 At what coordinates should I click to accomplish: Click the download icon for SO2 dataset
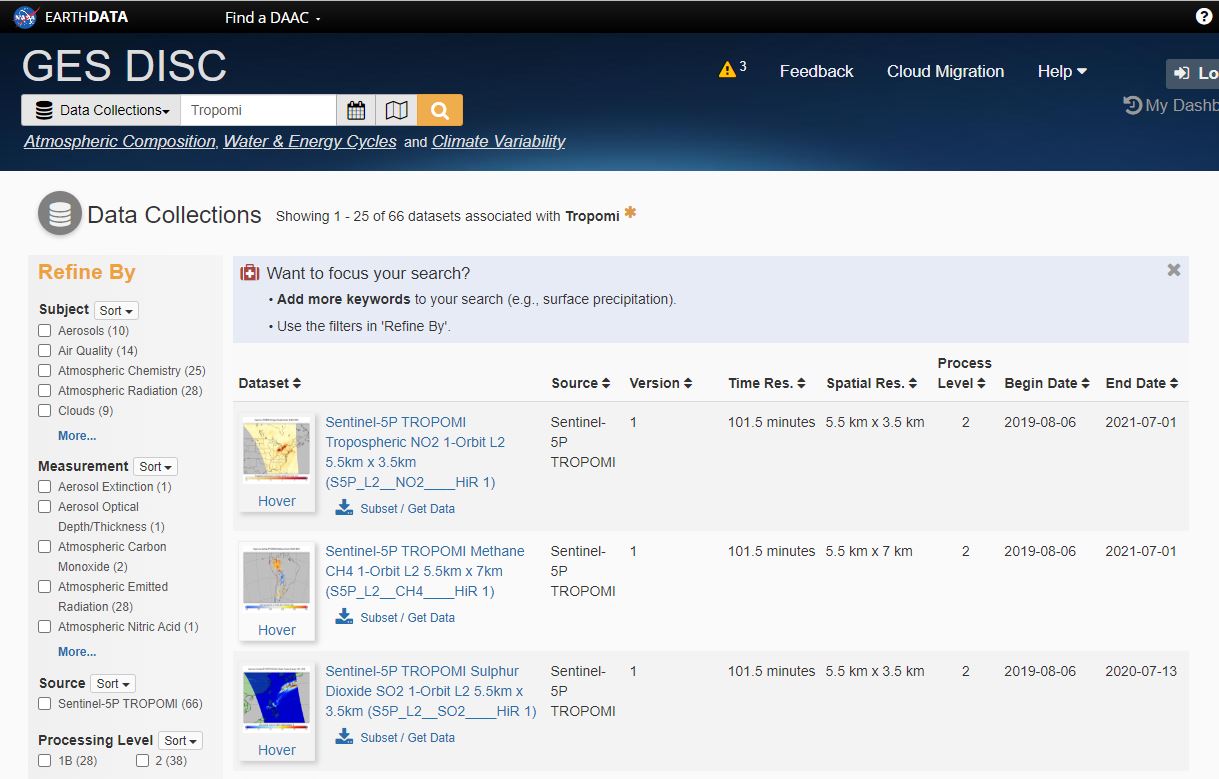(x=344, y=737)
